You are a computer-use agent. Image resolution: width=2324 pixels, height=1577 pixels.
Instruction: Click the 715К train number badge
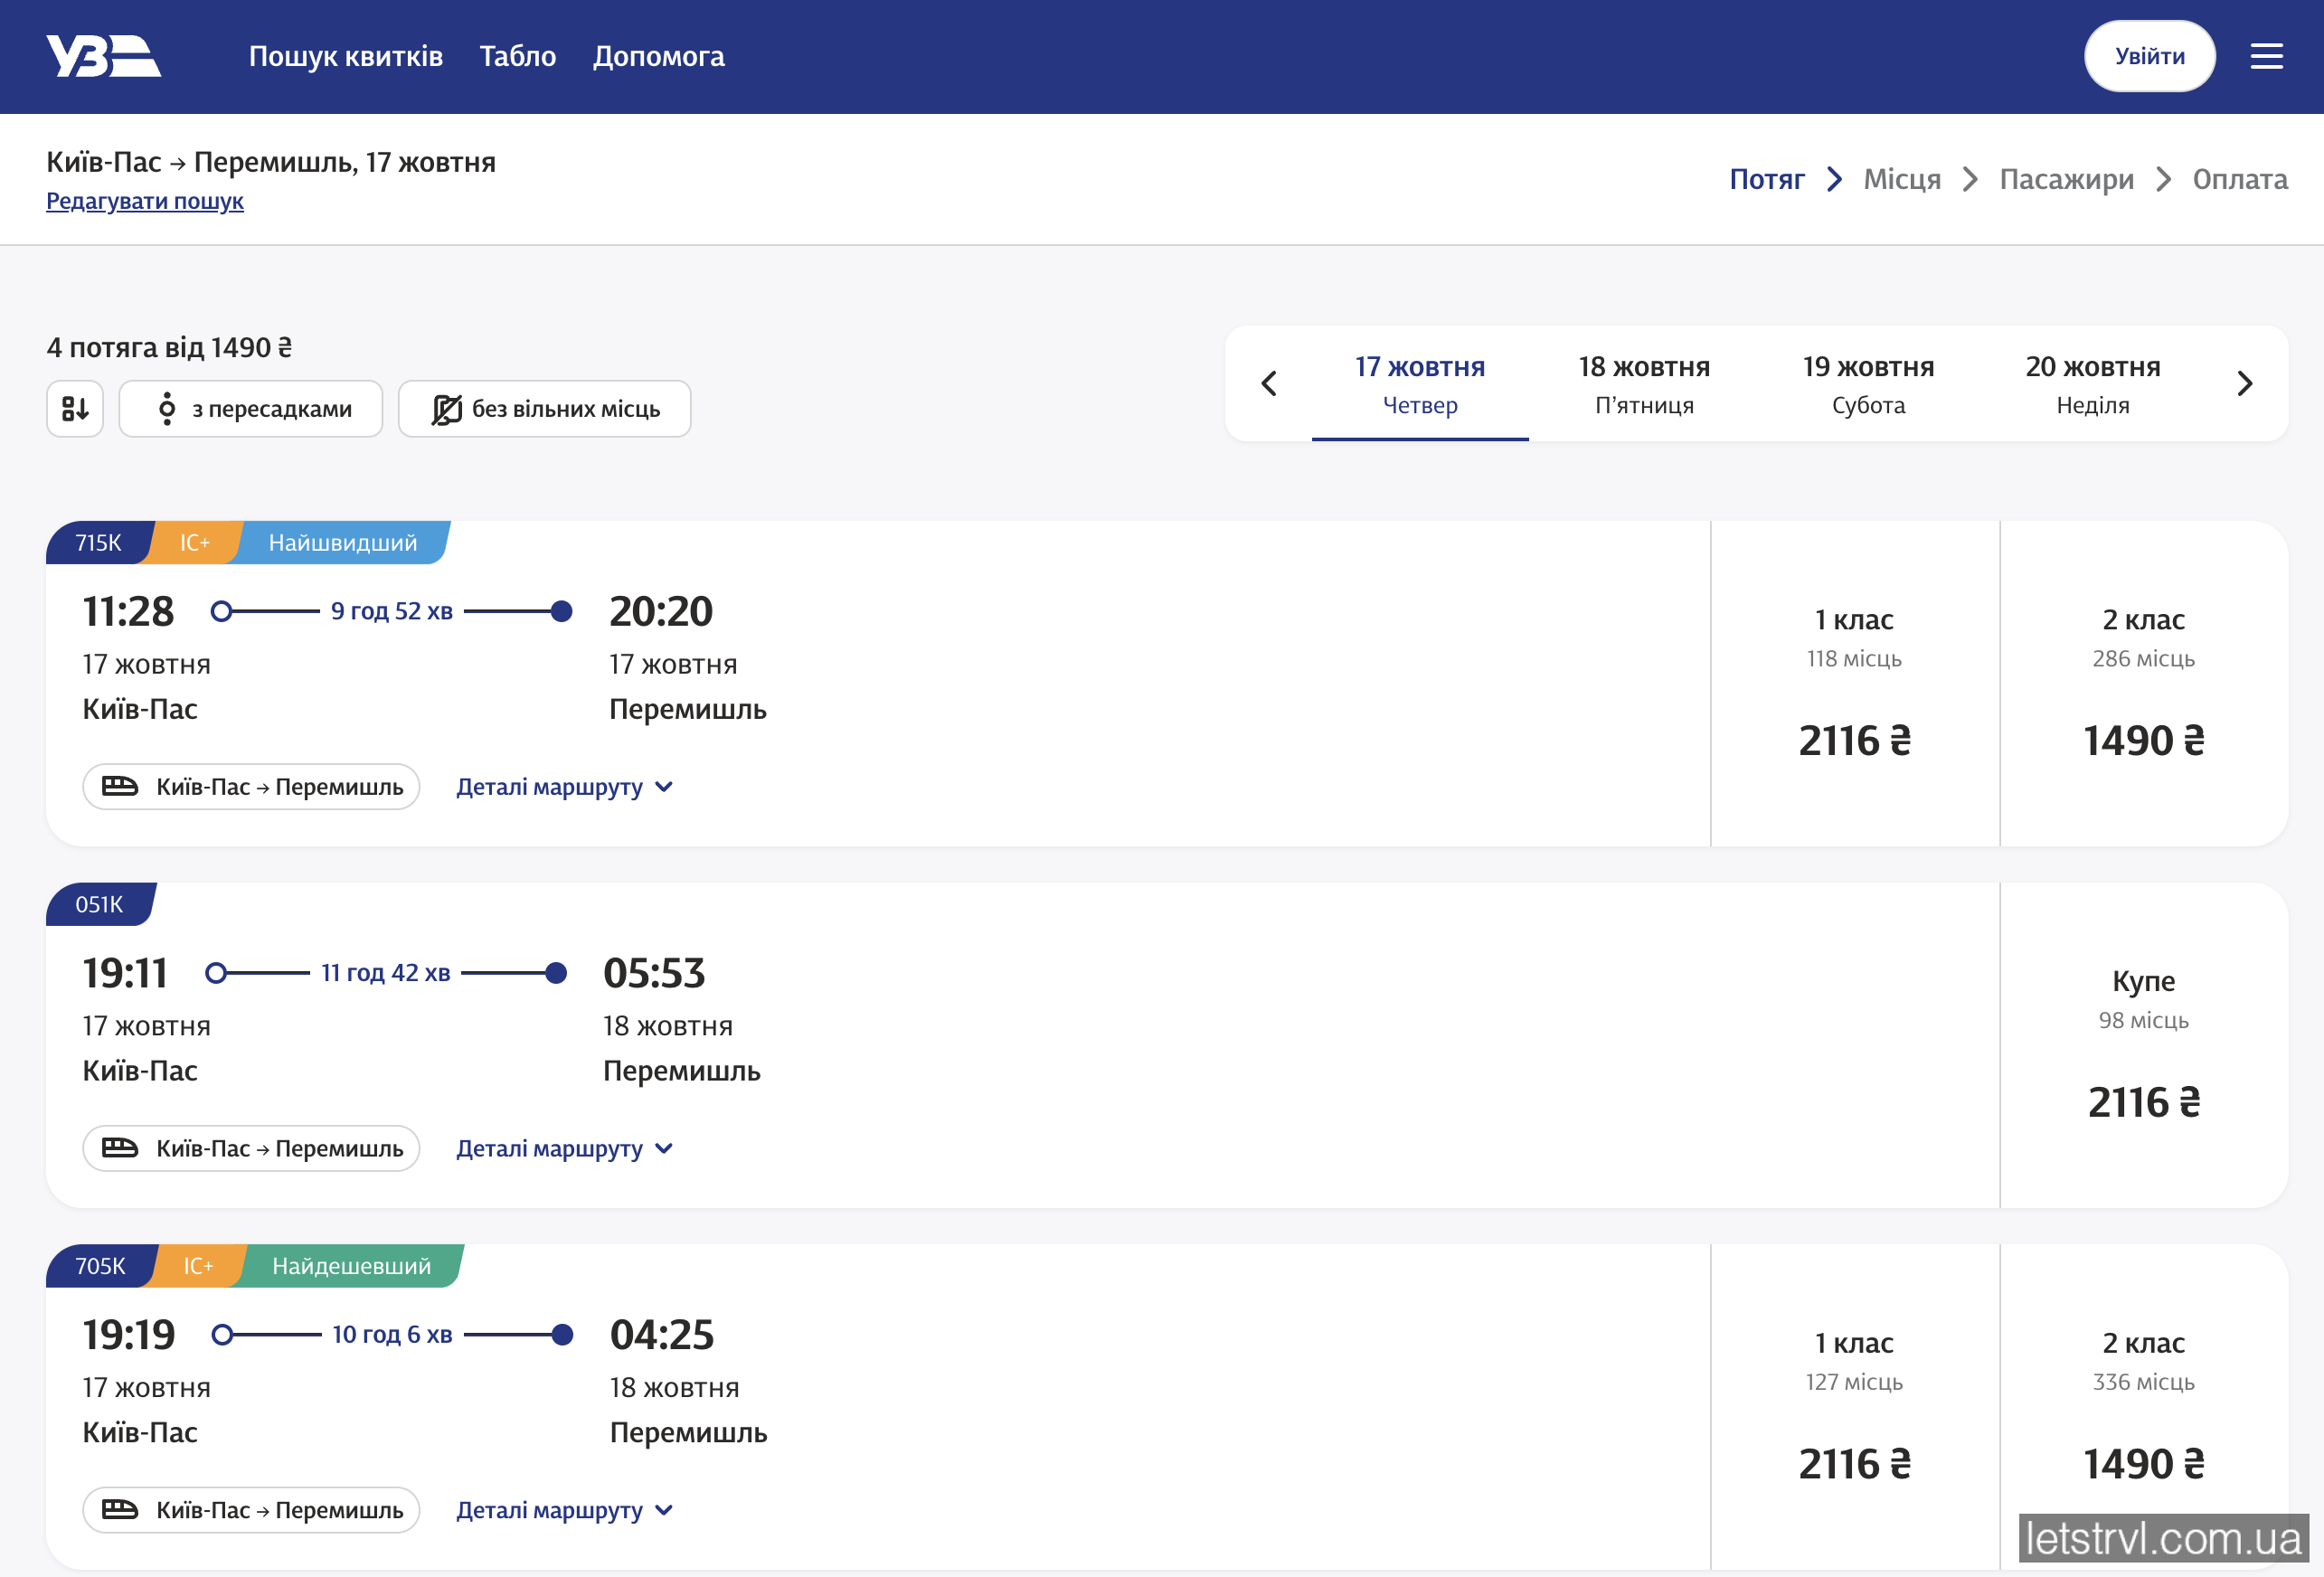(x=98, y=543)
